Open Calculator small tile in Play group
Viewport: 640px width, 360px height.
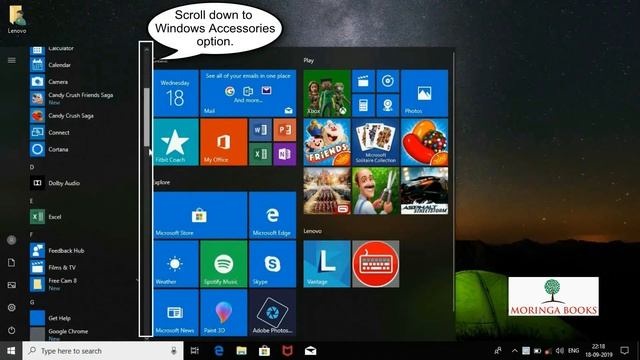click(x=363, y=105)
